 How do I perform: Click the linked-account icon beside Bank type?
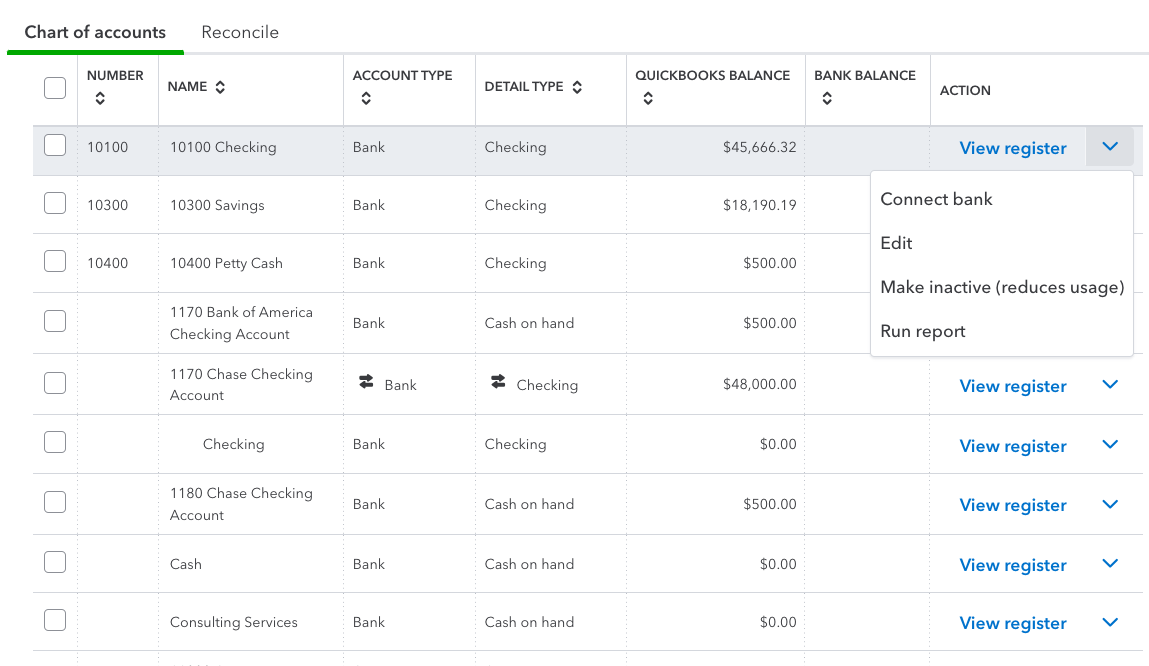coord(366,382)
